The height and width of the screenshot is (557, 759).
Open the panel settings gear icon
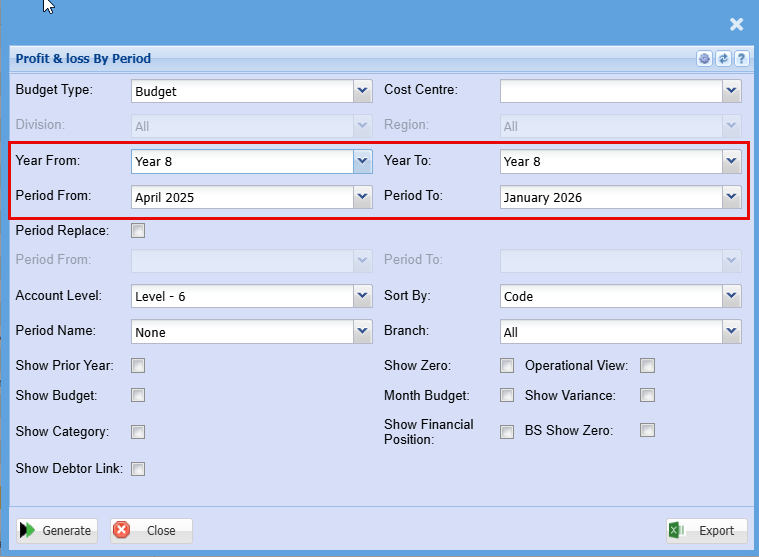704,59
